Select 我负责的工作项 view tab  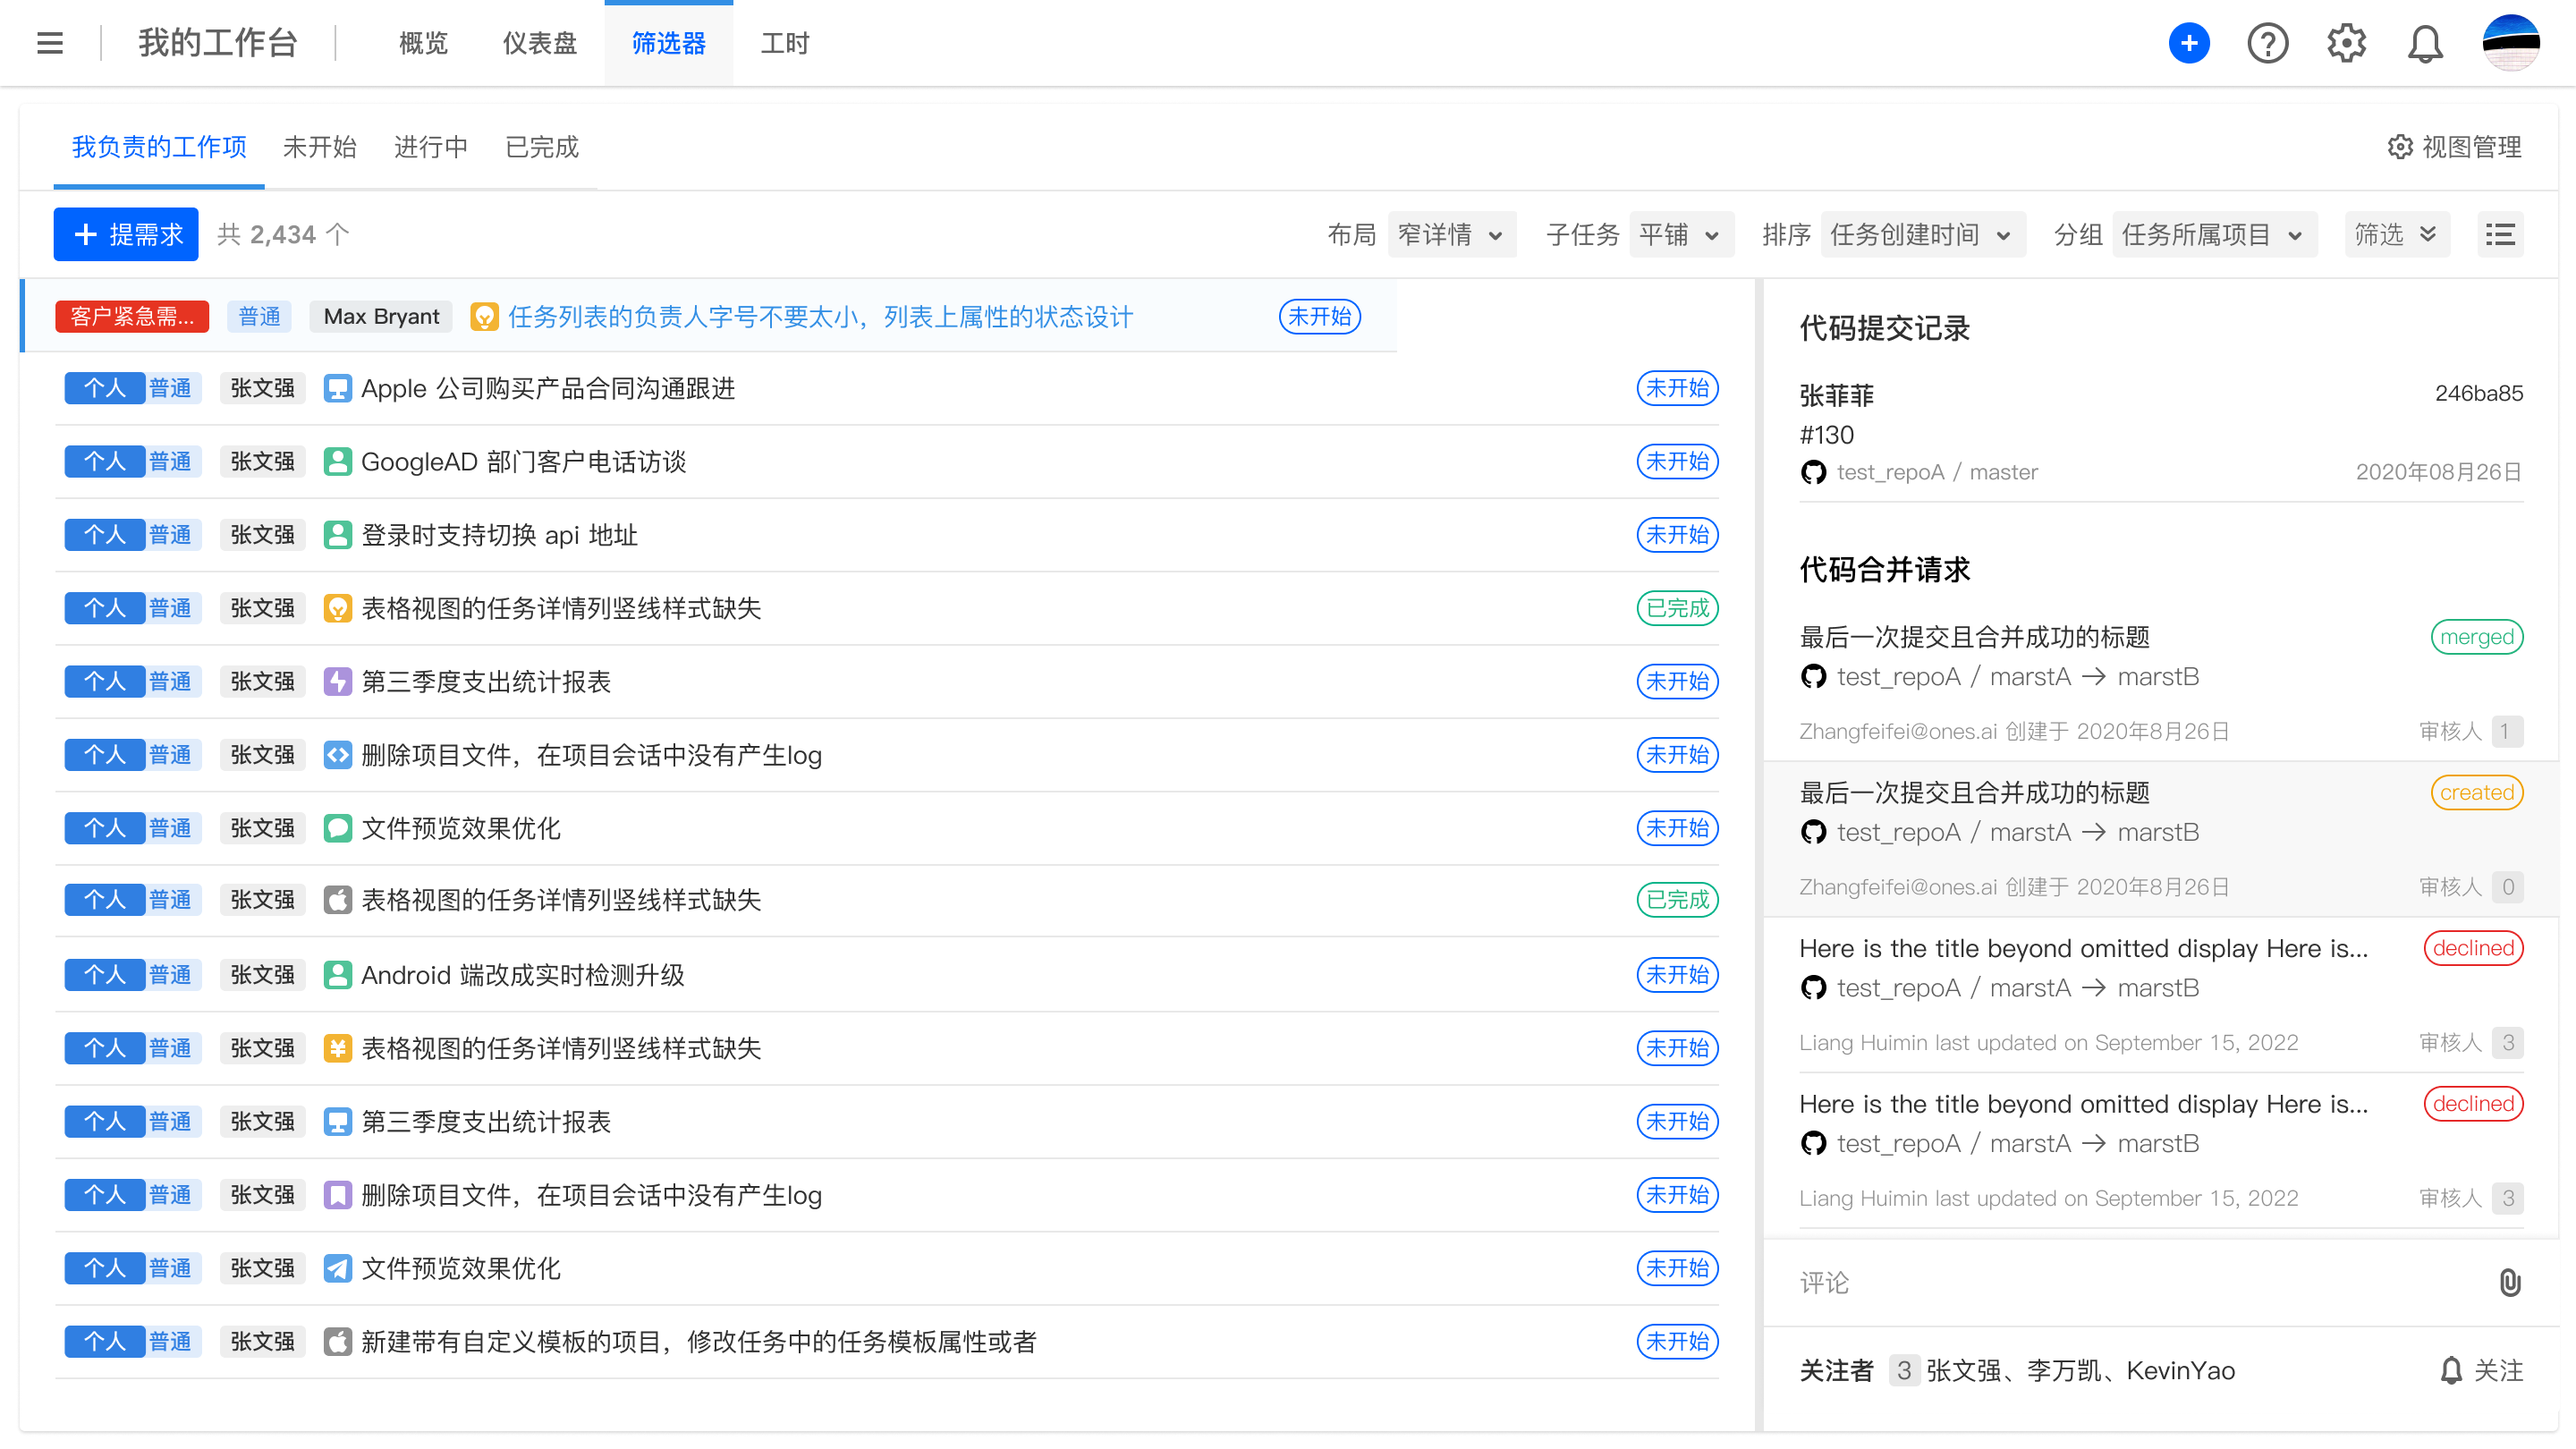[159, 148]
